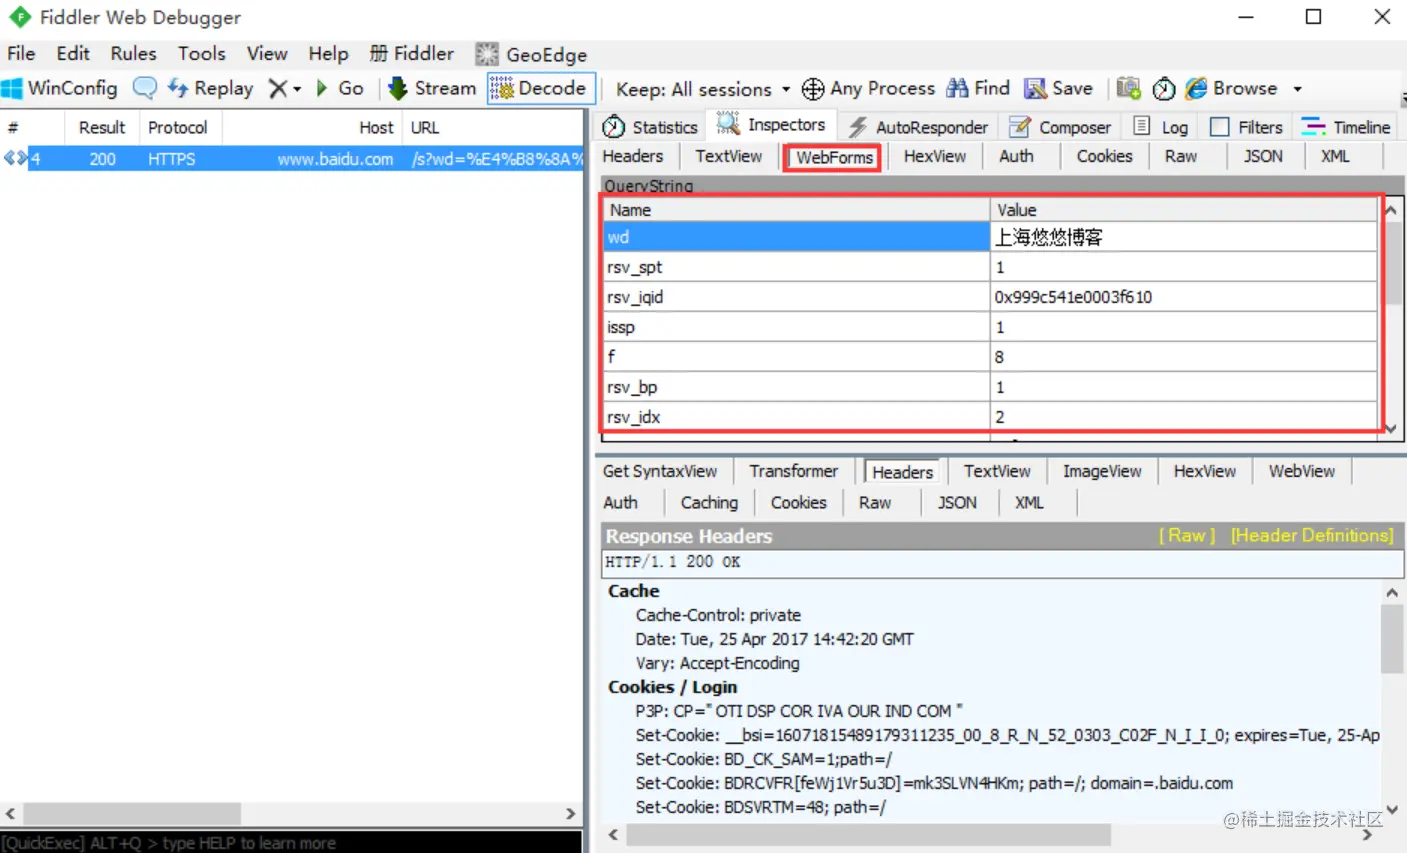Open the Caching response tab

pyautogui.click(x=709, y=502)
